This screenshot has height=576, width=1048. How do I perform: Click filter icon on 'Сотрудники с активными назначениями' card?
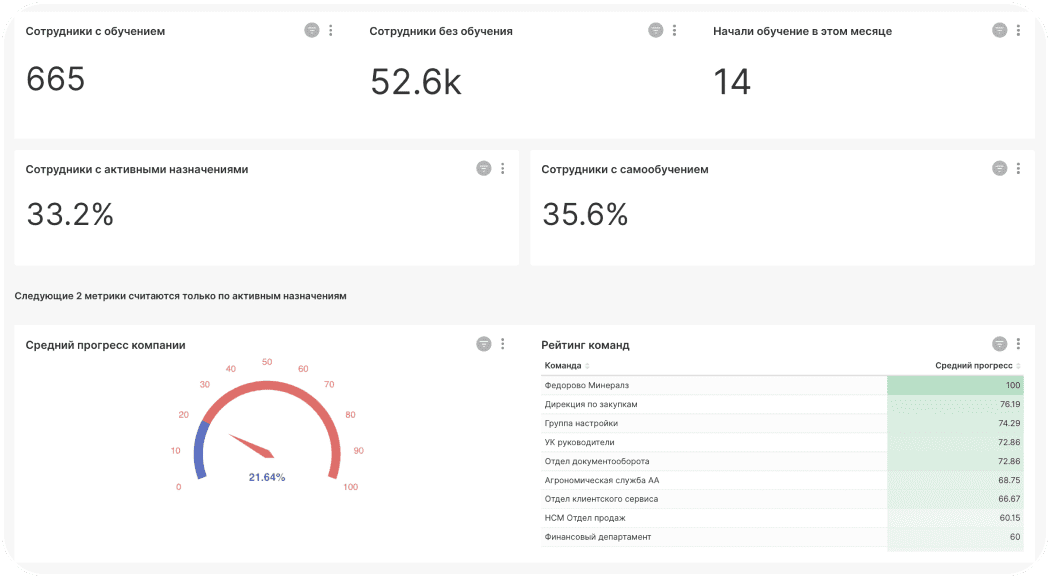(x=484, y=168)
